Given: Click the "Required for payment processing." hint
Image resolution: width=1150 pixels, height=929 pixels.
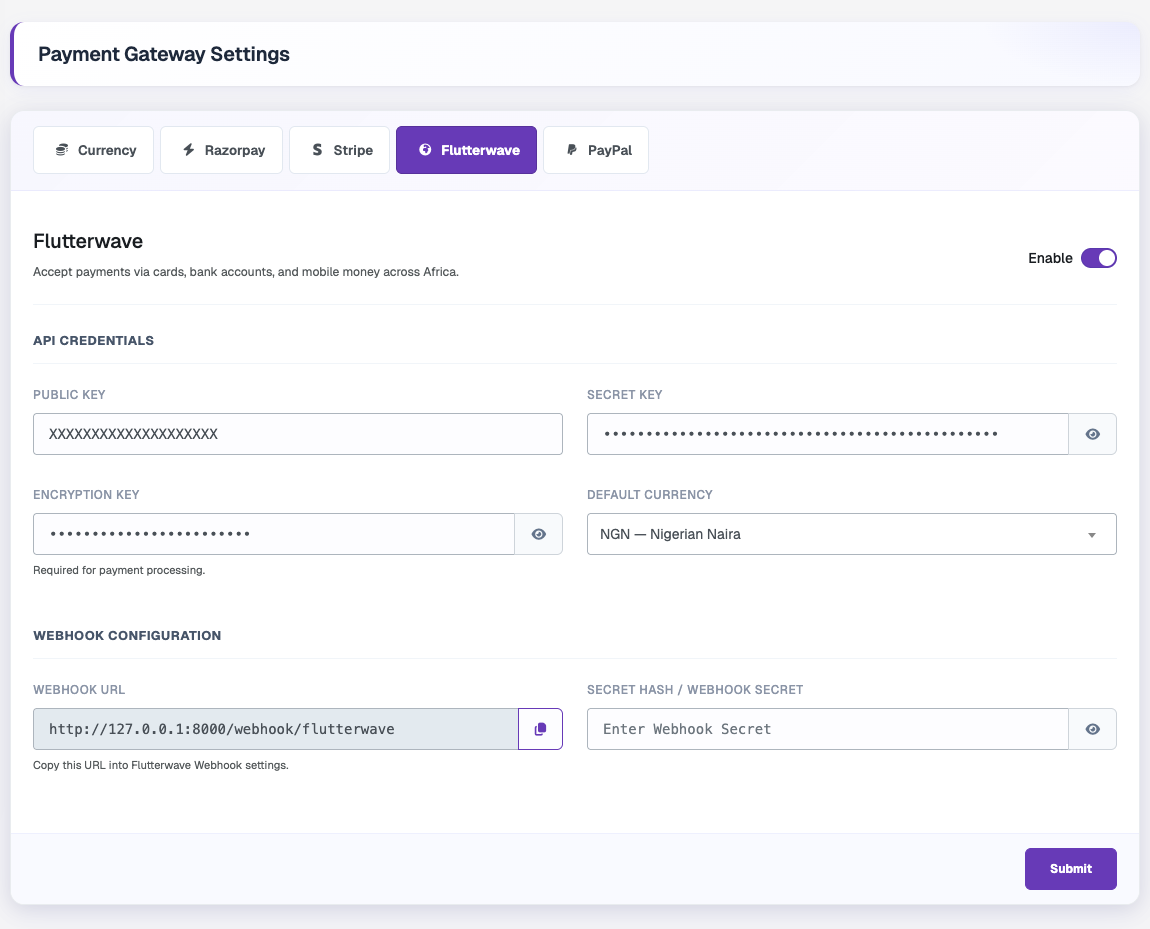Looking at the screenshot, I should tap(119, 570).
